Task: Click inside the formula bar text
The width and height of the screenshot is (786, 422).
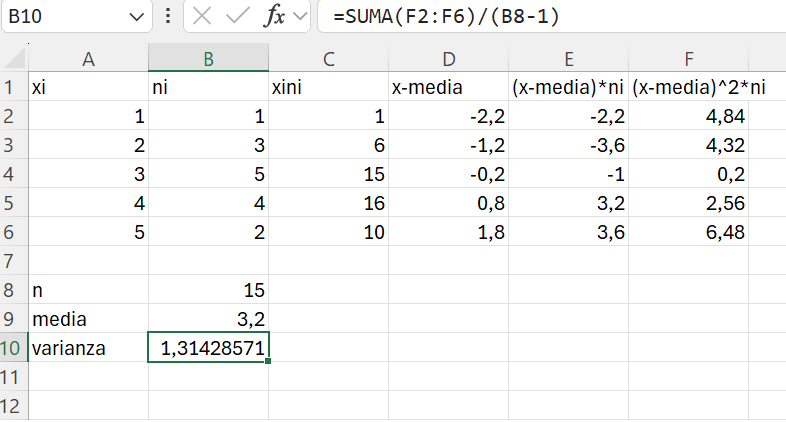Action: click(550, 17)
